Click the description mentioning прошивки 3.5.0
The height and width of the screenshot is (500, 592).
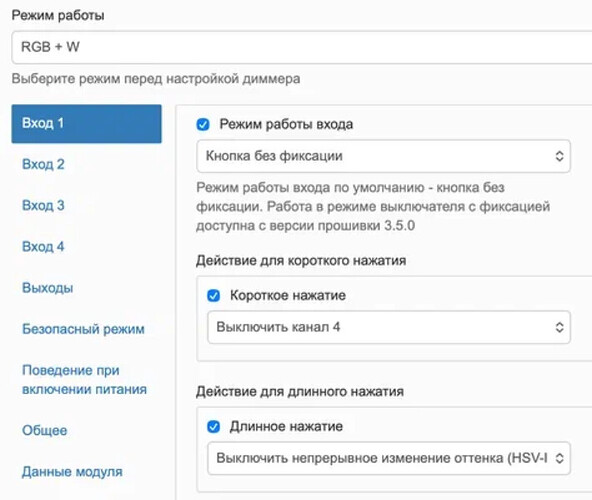click(x=373, y=207)
